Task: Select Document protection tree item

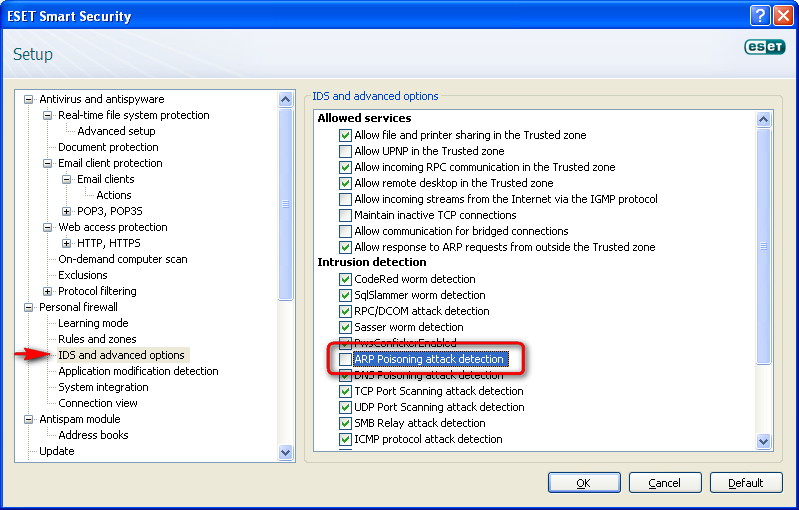Action: tap(108, 147)
